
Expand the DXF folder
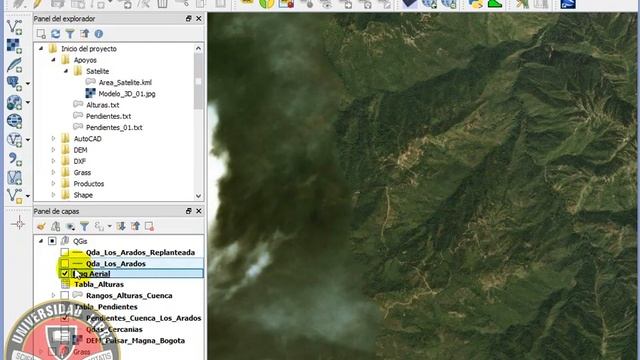[53, 161]
